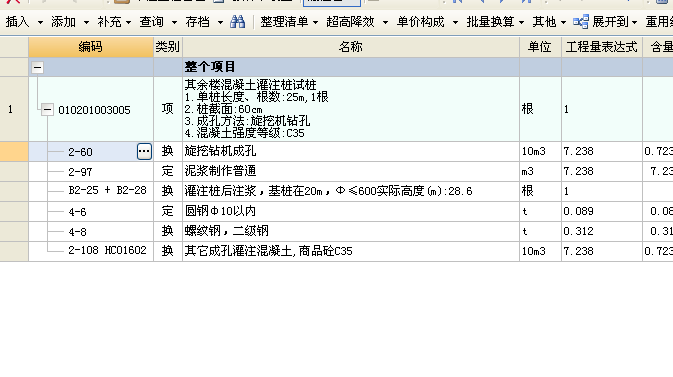Click the 其它成孔灌注混凝土 name cell
The width and height of the screenshot is (673, 377).
pos(351,251)
